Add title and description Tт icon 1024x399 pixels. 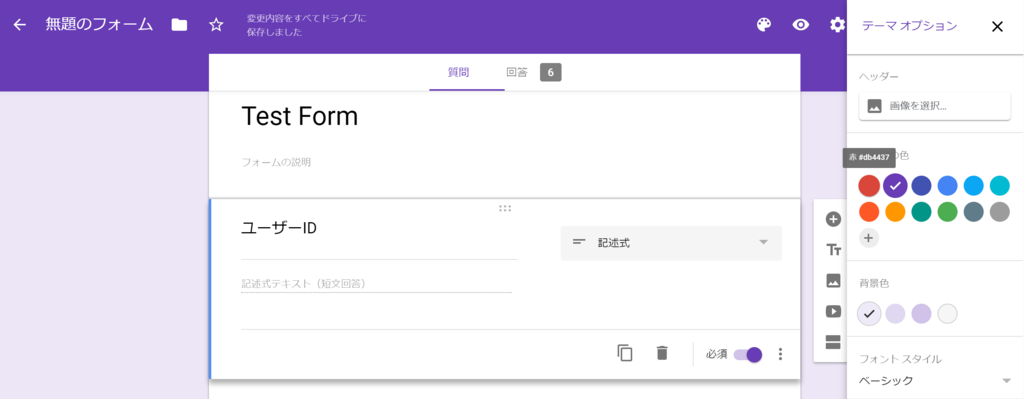pos(833,249)
